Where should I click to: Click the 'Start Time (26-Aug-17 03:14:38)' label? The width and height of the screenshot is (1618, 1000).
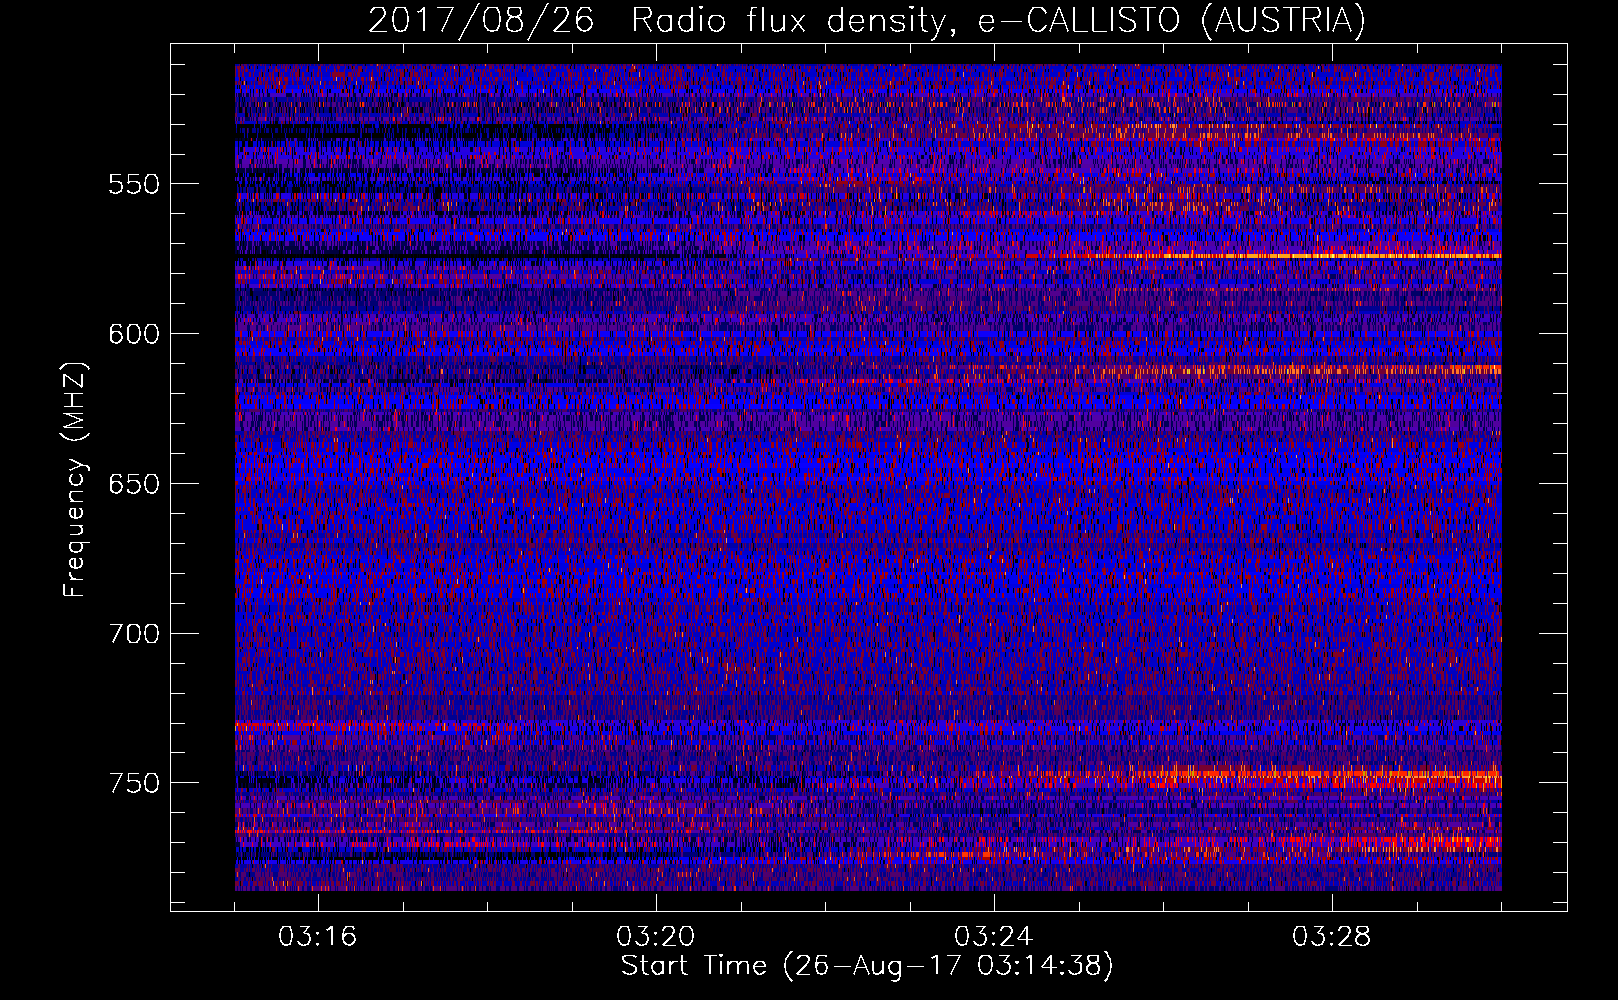click(x=867, y=966)
